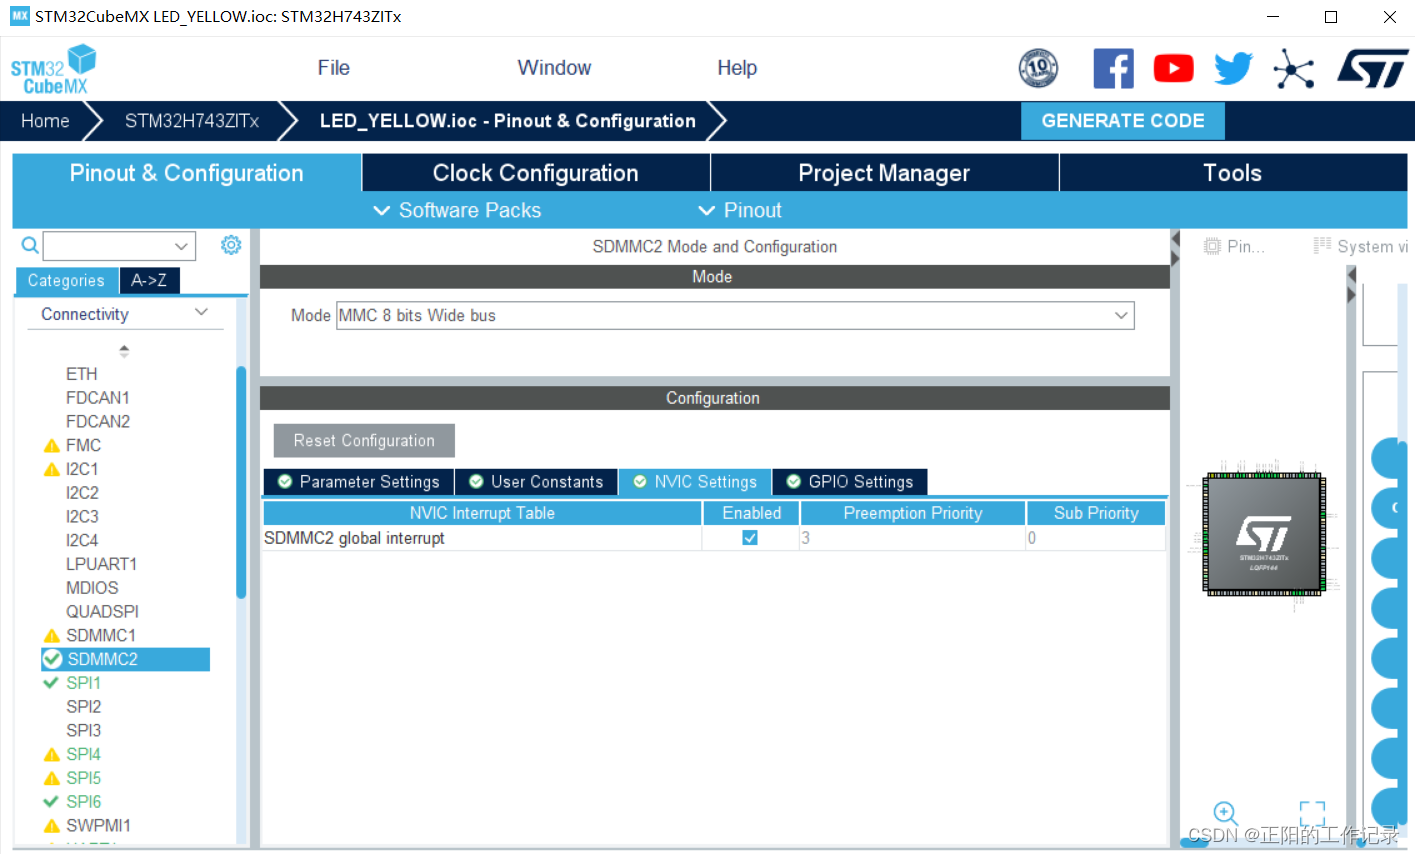Image resolution: width=1415 pixels, height=854 pixels.
Task: Open the Help menu
Action: (x=737, y=68)
